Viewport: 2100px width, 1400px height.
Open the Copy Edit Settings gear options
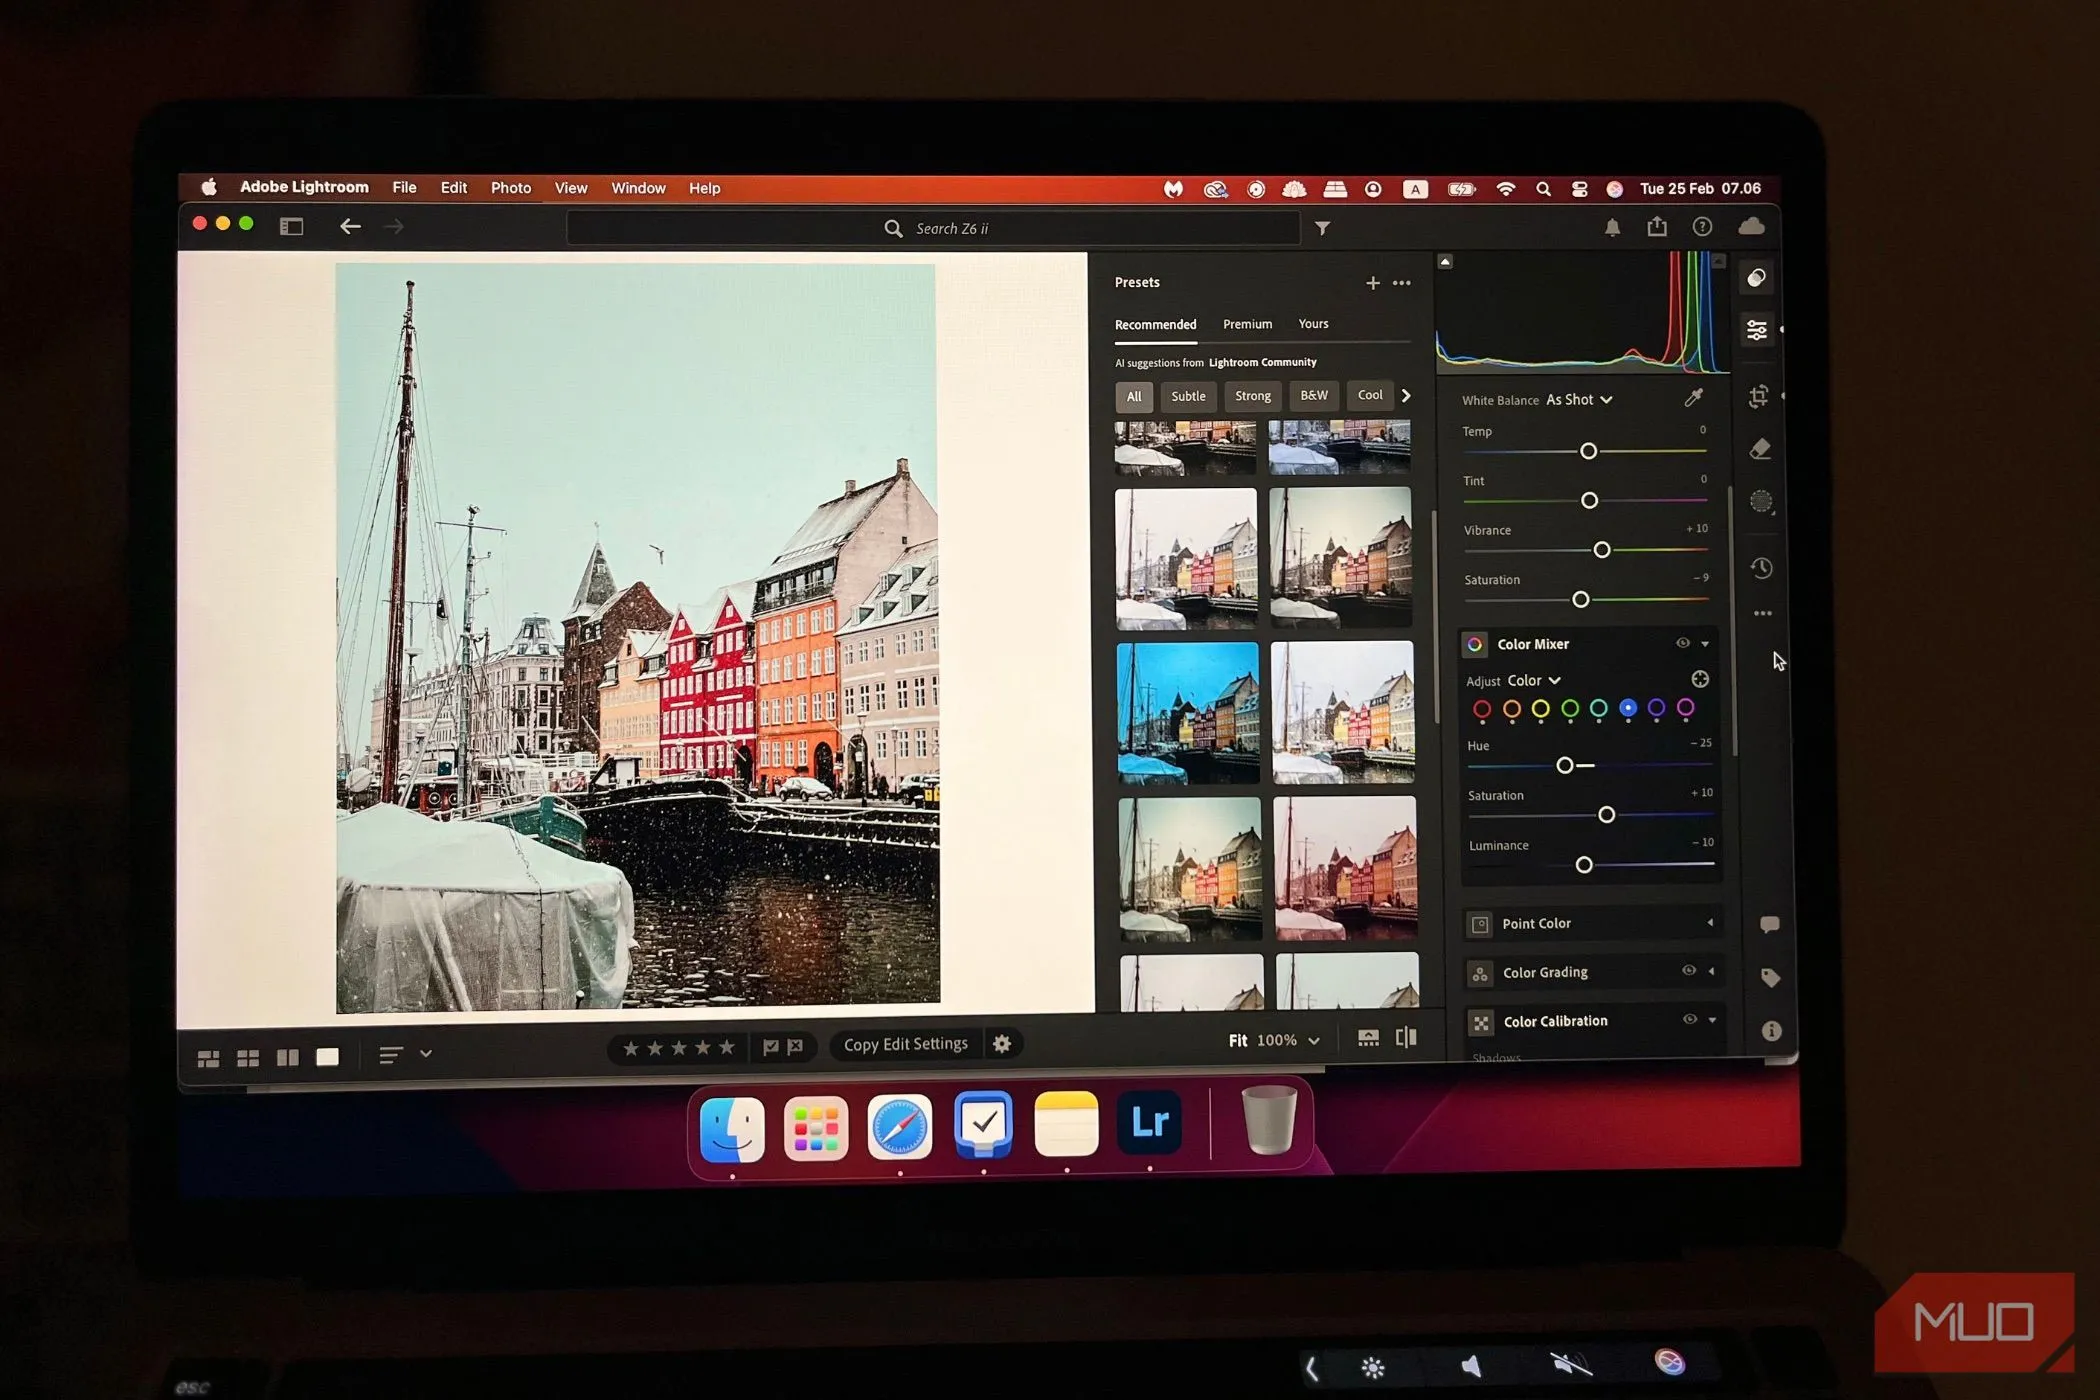[x=1001, y=1044]
